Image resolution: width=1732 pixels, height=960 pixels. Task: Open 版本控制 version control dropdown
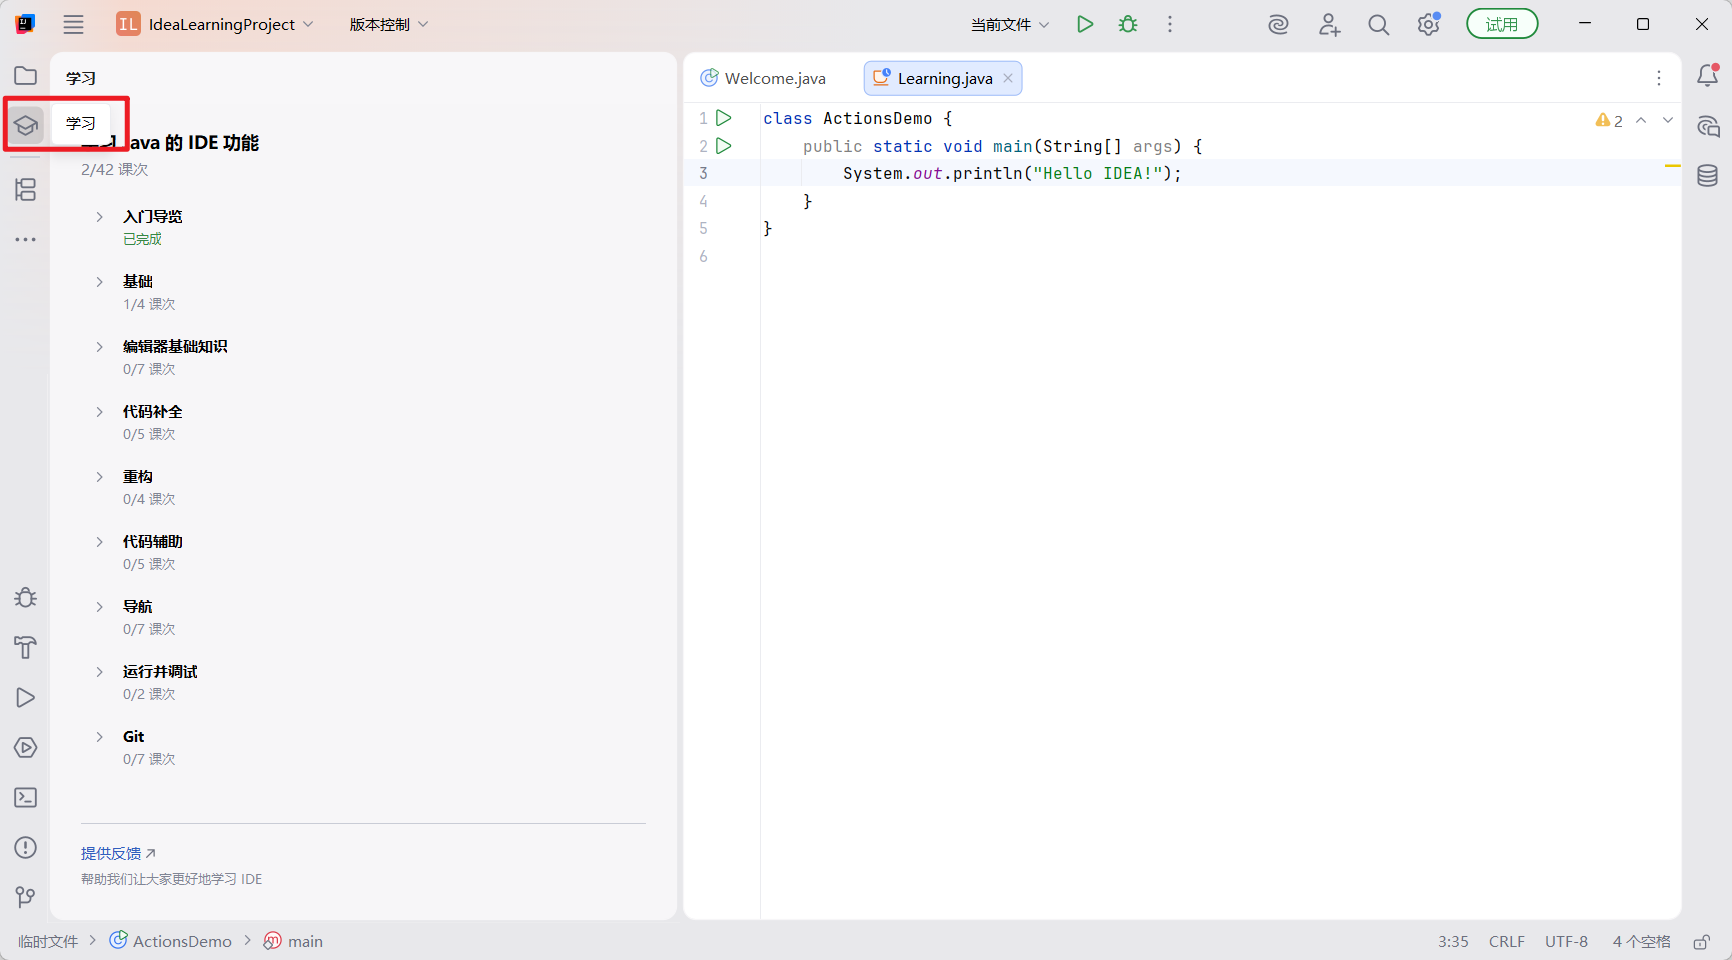389,24
